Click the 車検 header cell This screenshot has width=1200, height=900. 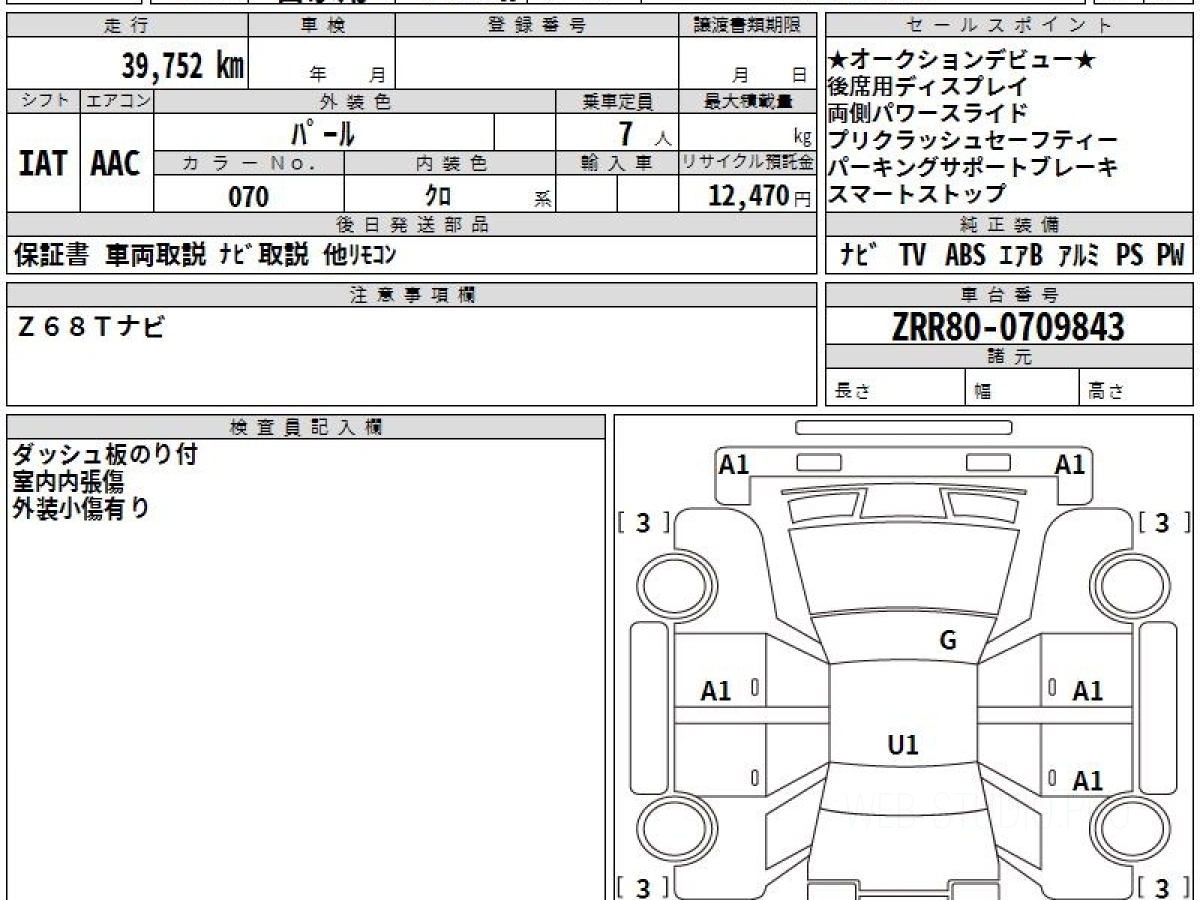(322, 26)
